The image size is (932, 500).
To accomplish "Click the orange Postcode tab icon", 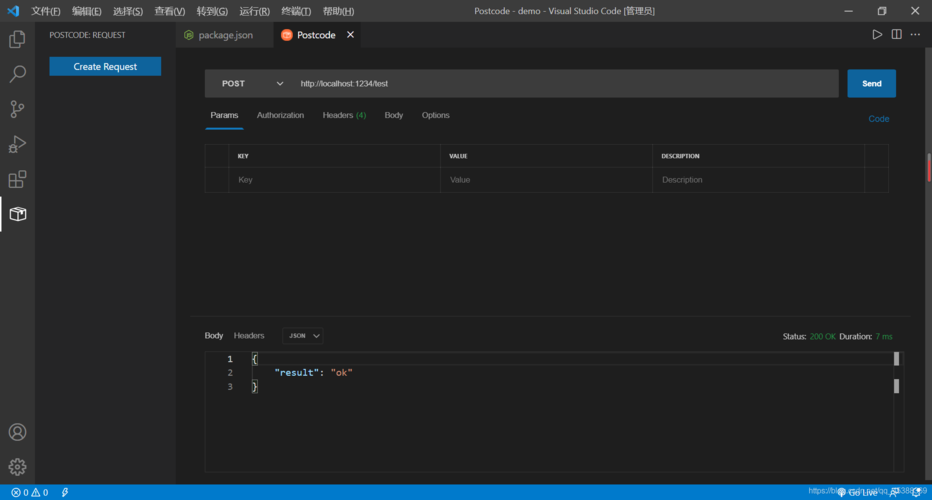I will pos(286,35).
